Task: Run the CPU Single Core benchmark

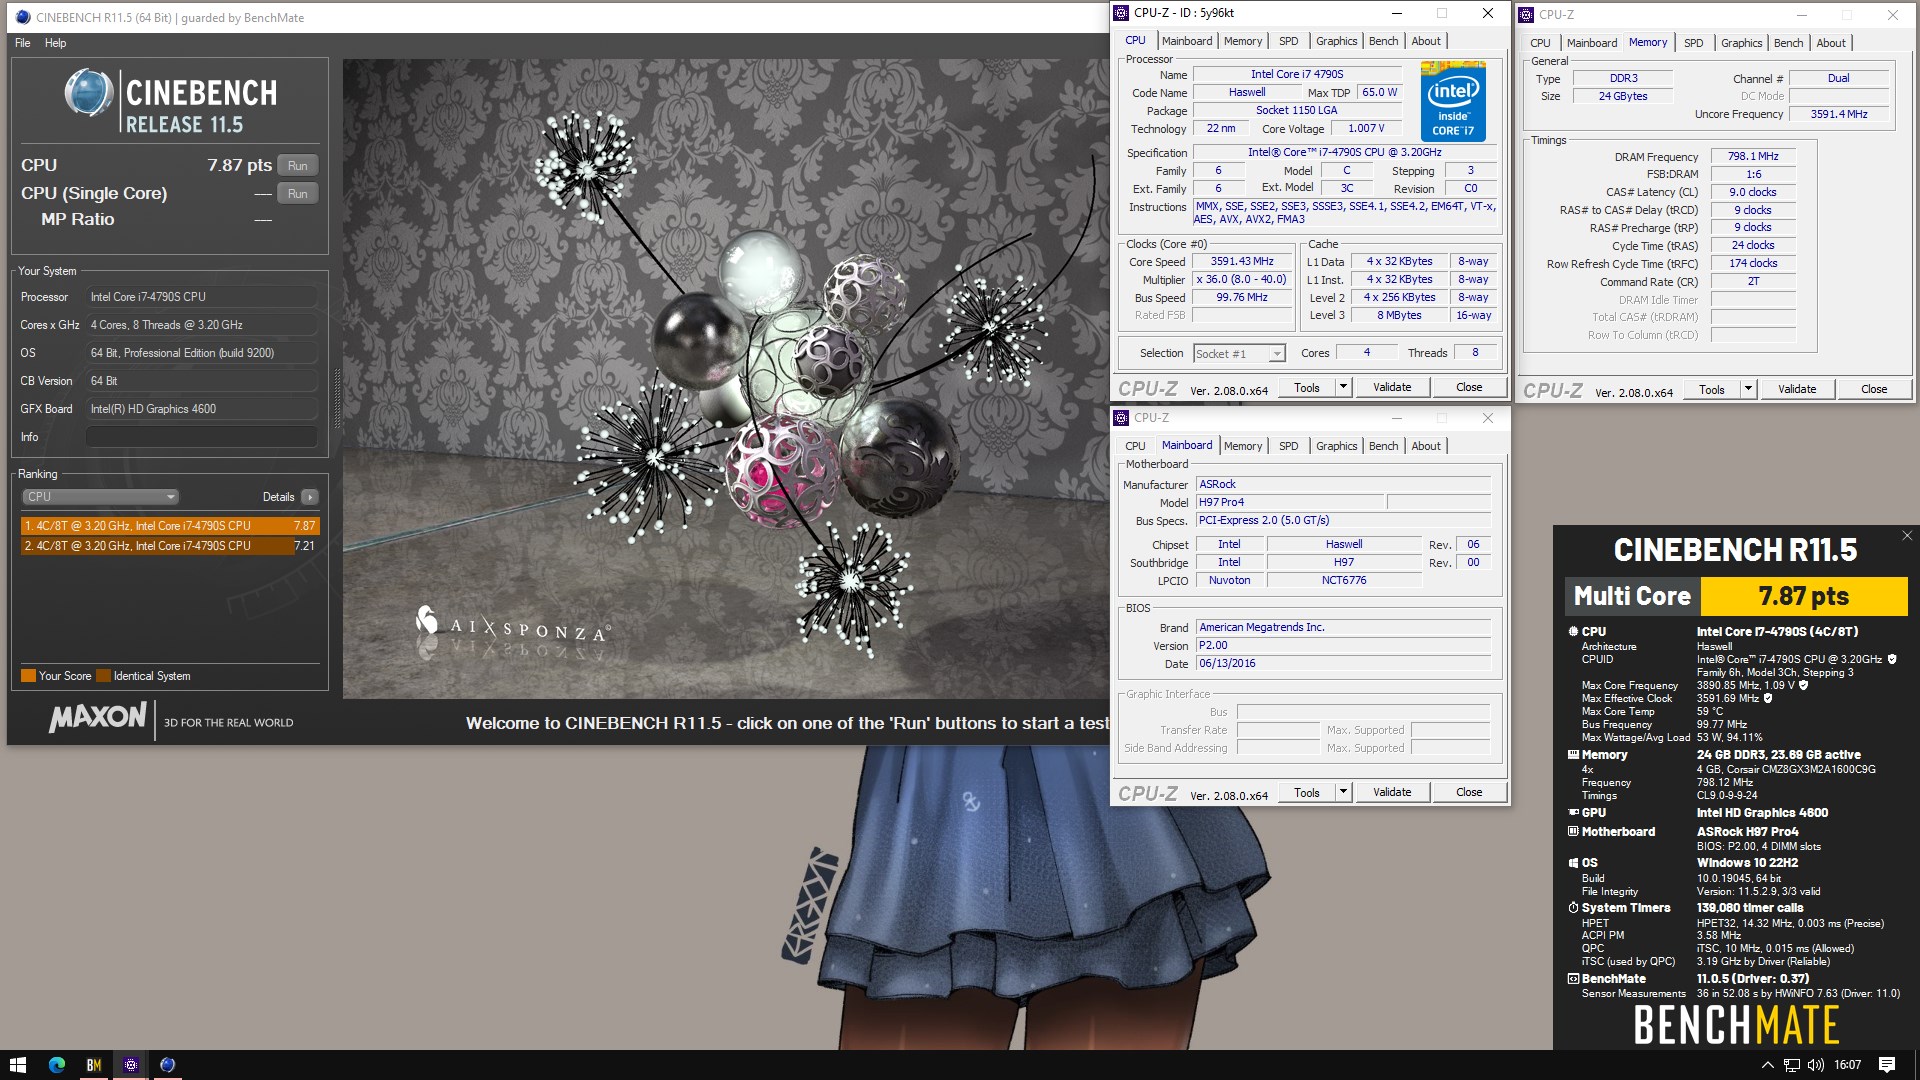Action: [x=297, y=194]
